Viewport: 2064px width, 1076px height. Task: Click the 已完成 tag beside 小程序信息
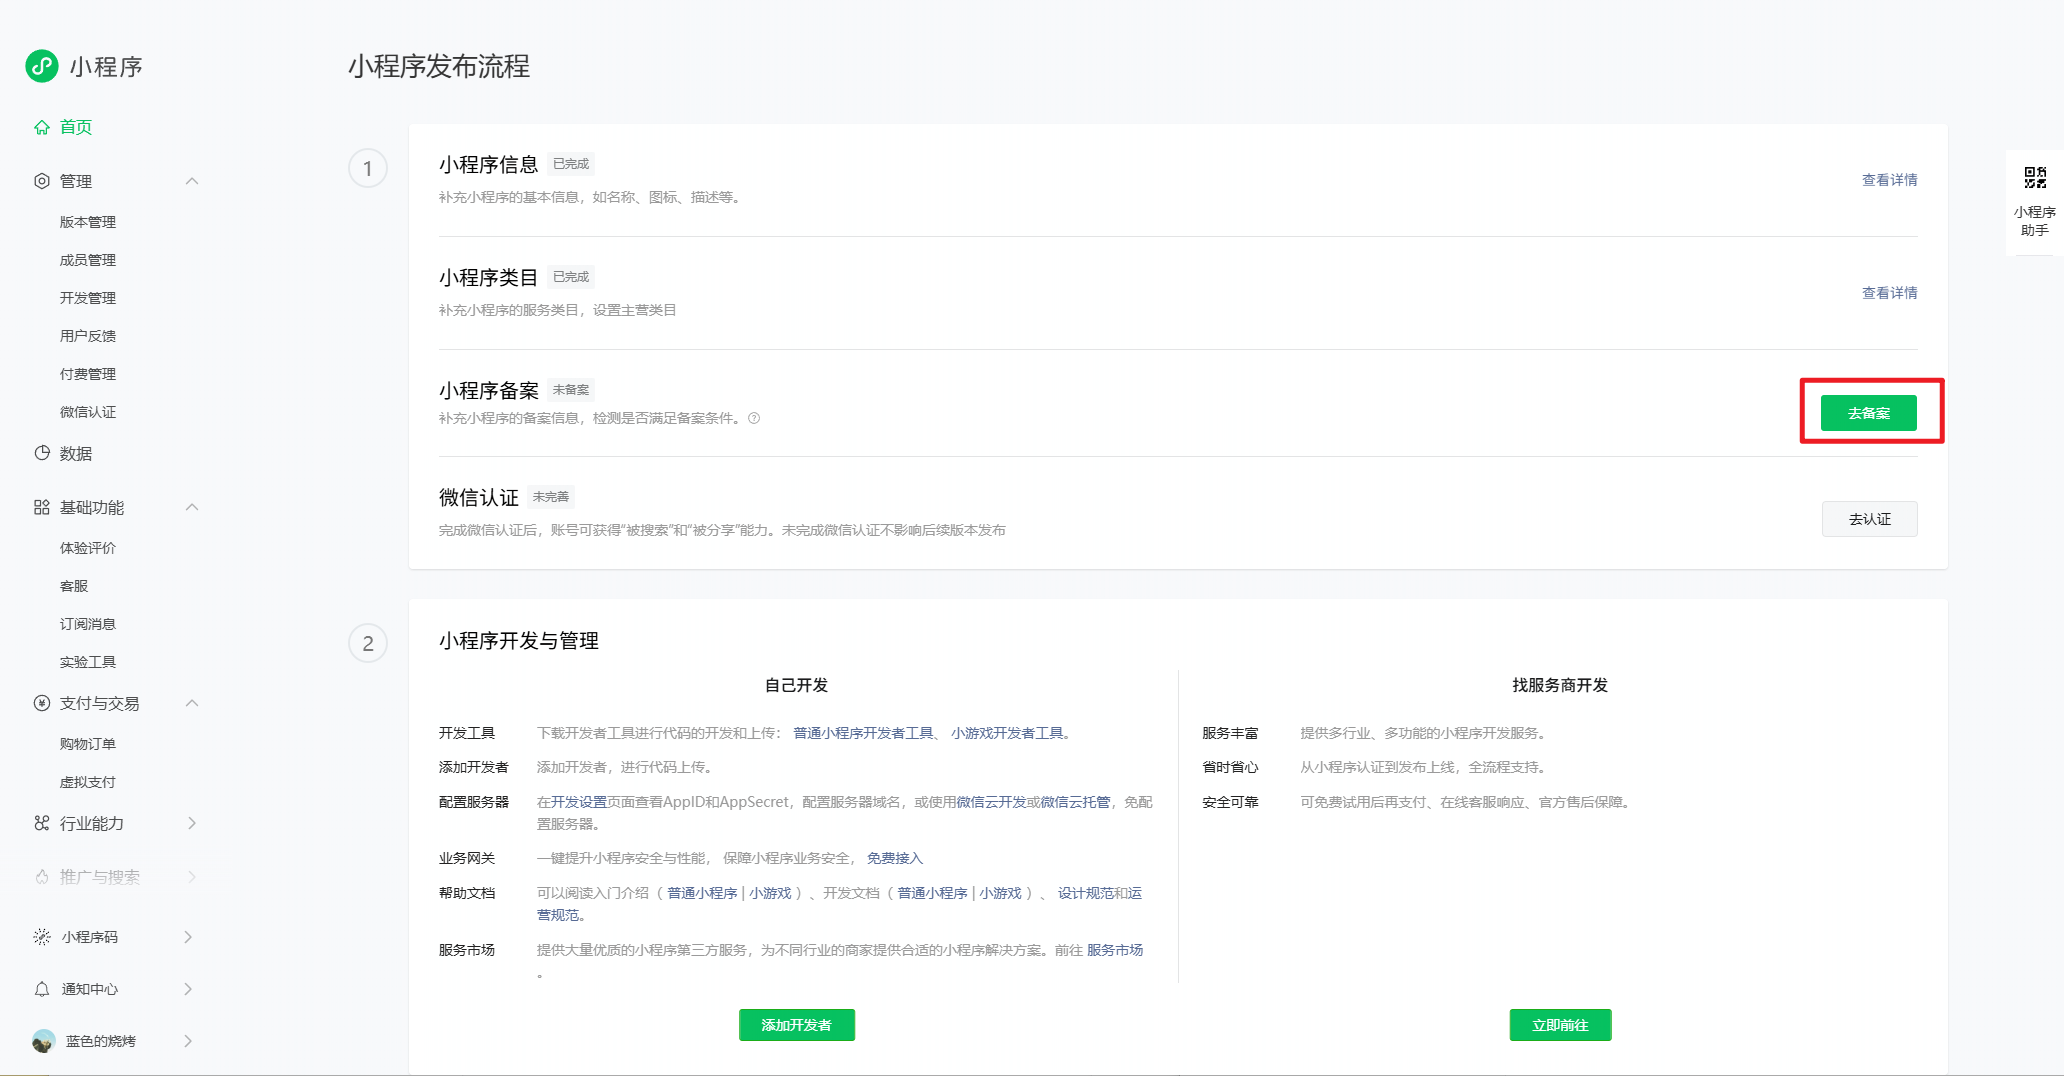point(571,164)
